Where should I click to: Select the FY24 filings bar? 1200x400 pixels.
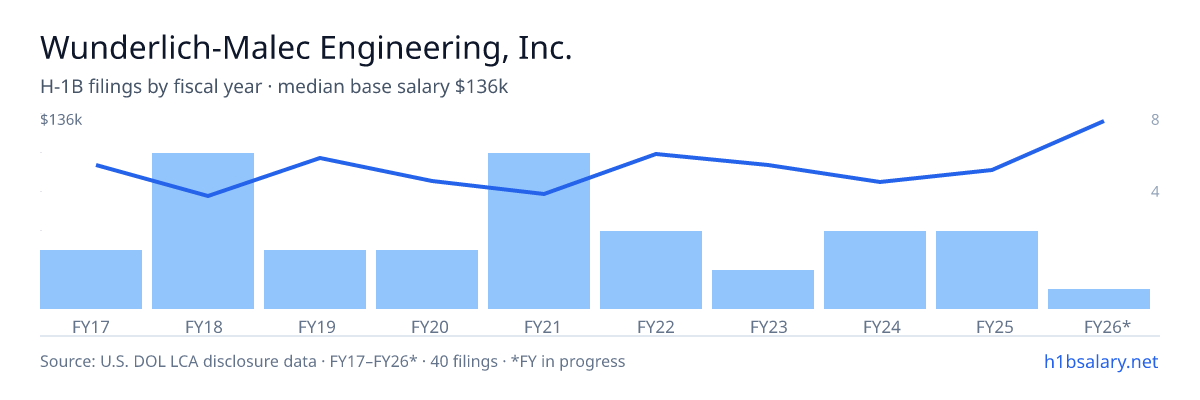[875, 270]
